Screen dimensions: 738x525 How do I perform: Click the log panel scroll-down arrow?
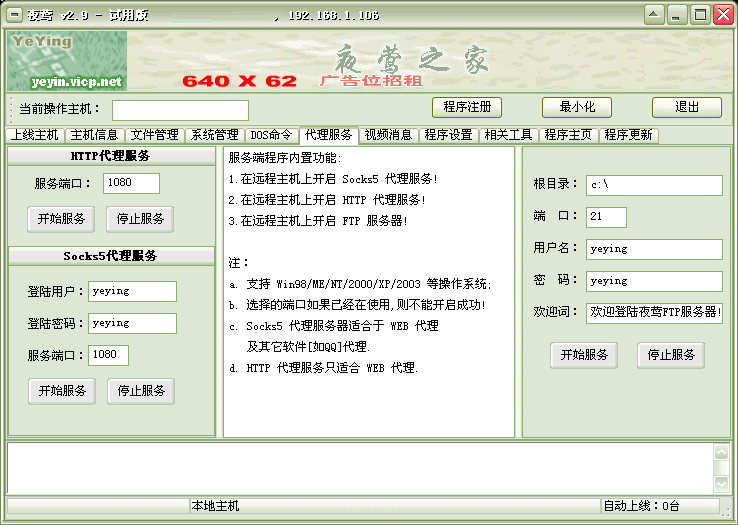pos(721,484)
